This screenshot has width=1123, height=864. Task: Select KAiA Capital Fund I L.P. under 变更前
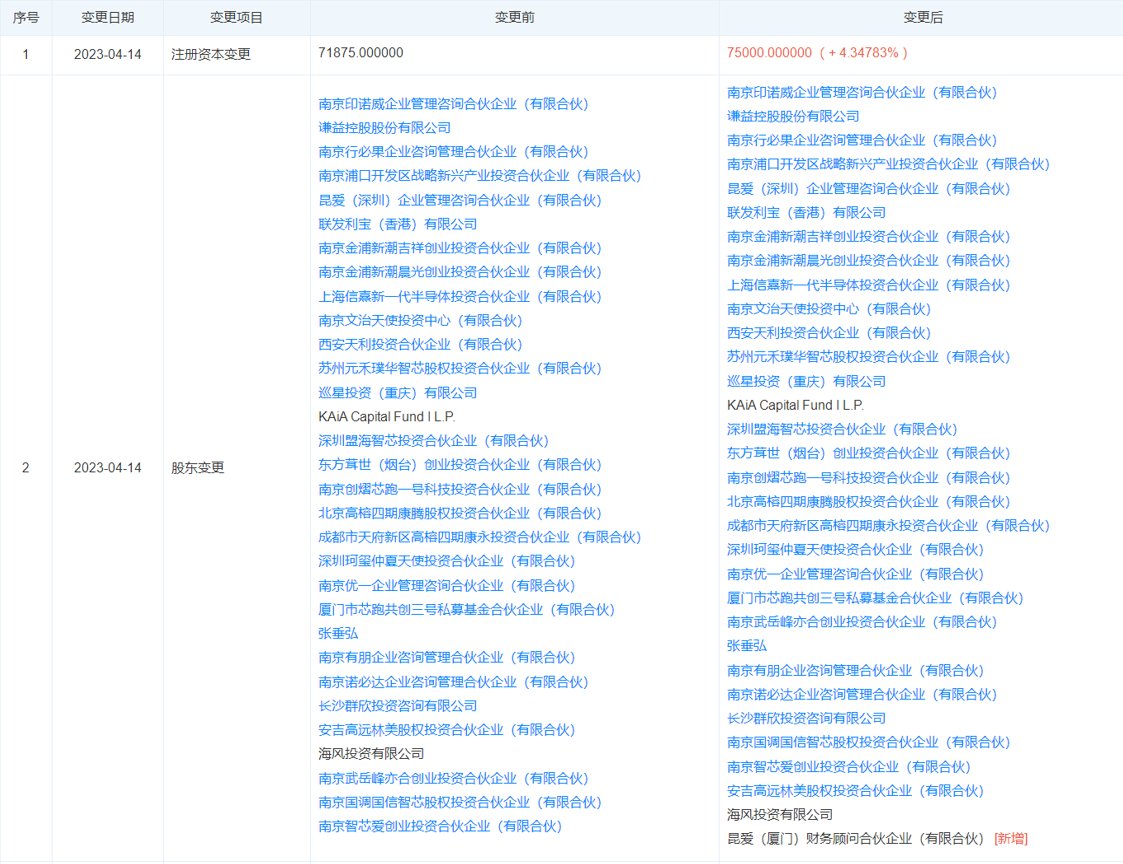(387, 416)
